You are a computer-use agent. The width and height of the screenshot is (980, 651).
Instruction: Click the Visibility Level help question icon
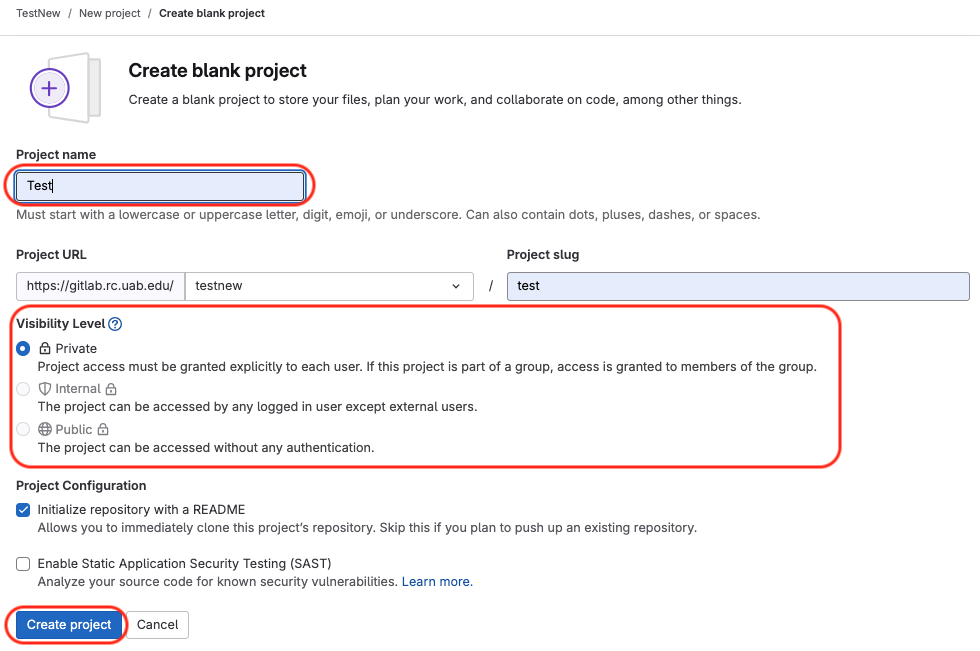point(115,324)
